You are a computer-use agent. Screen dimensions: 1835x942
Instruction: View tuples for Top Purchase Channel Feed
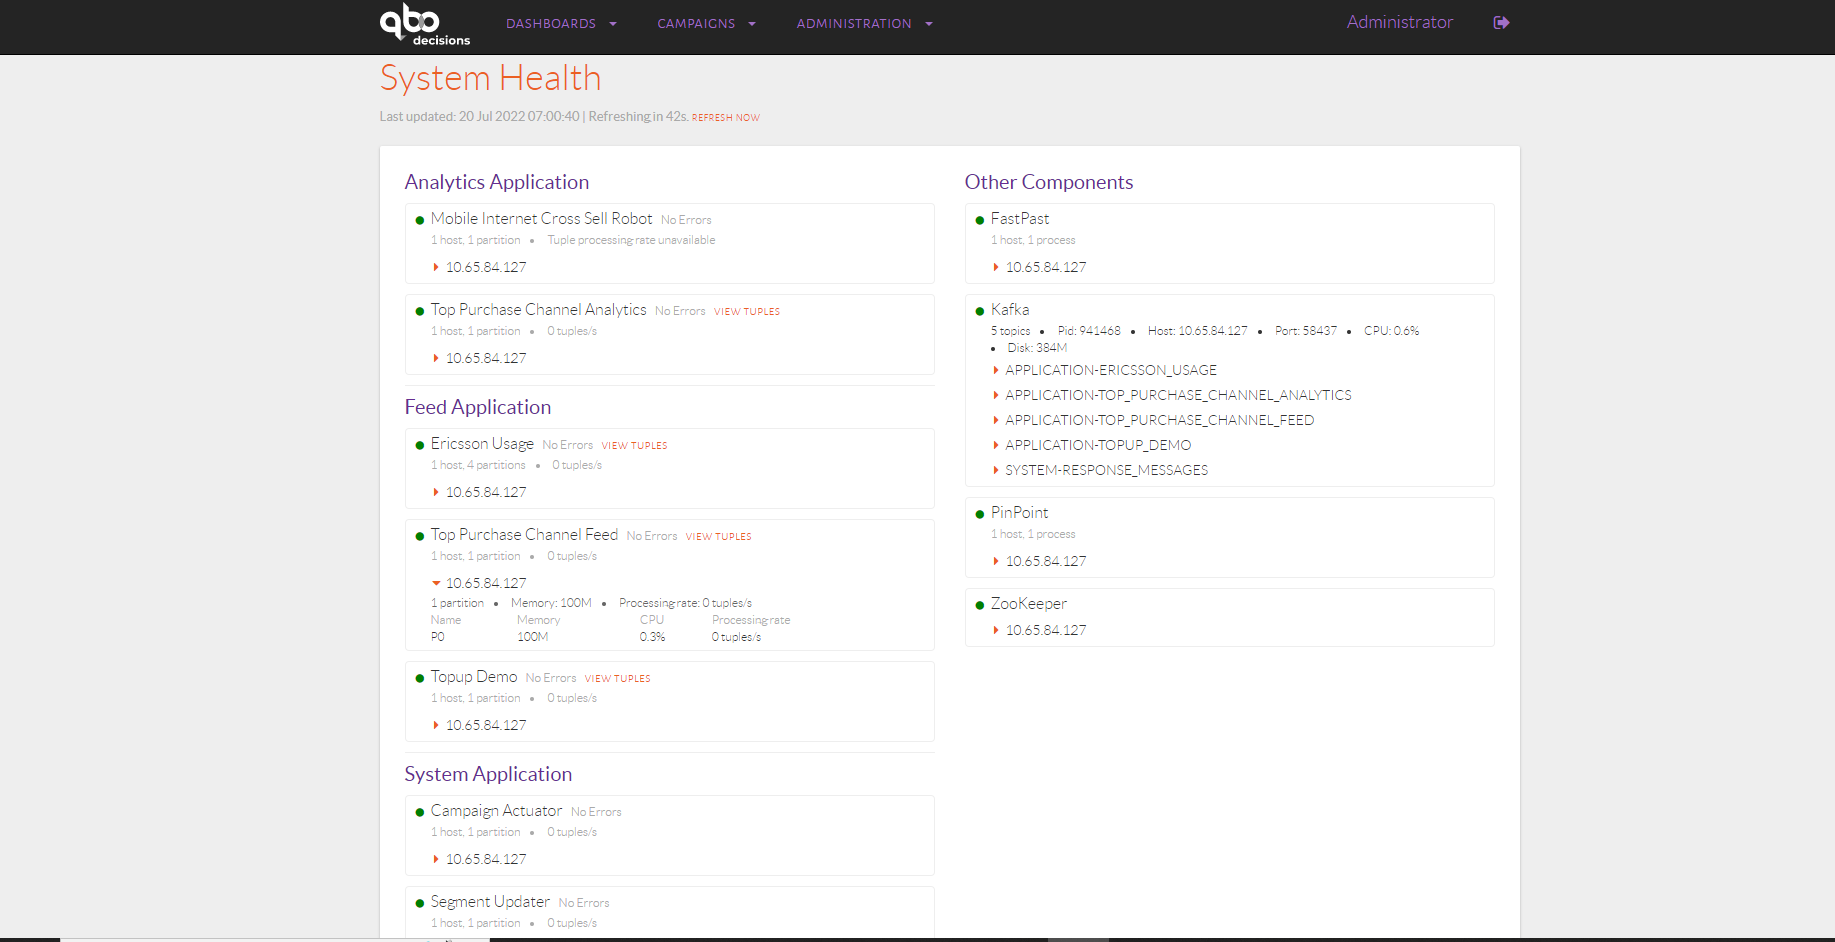click(718, 537)
